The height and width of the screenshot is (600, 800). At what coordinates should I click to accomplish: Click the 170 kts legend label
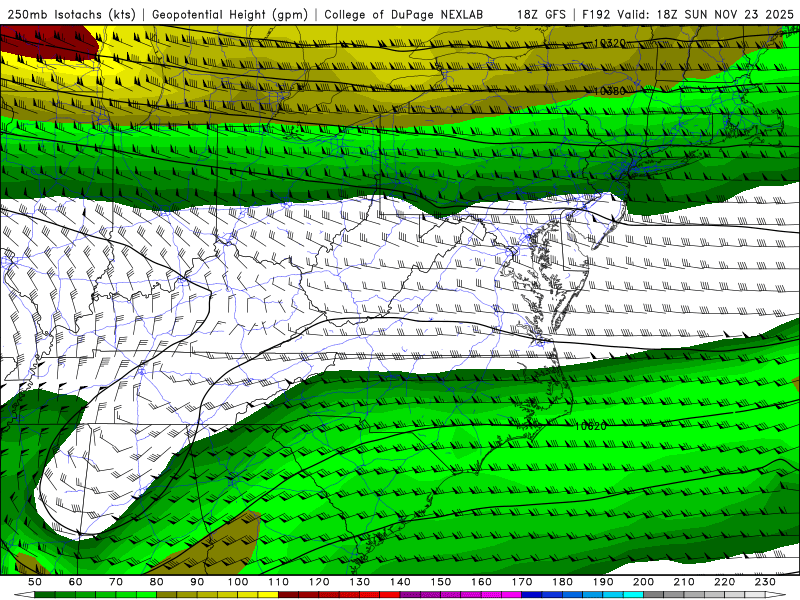[522, 582]
